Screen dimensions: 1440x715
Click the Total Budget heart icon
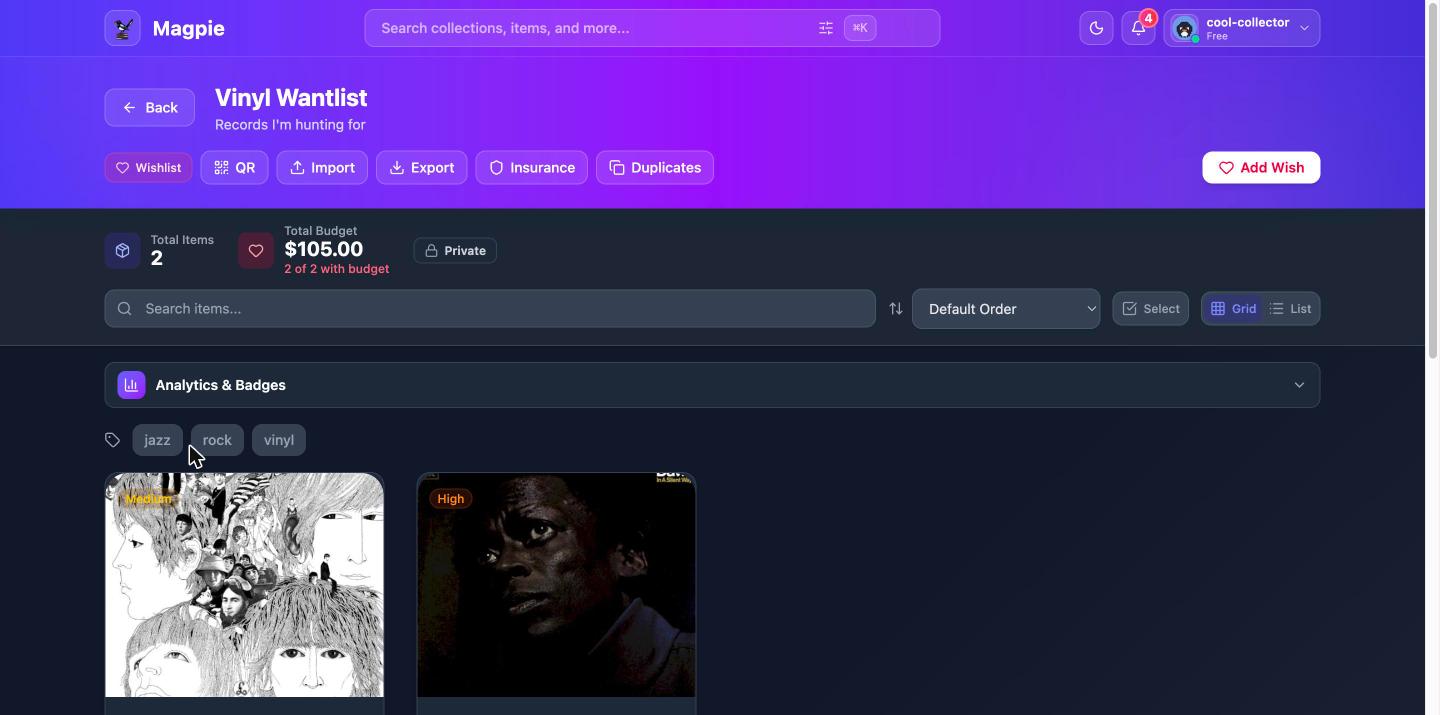(256, 250)
